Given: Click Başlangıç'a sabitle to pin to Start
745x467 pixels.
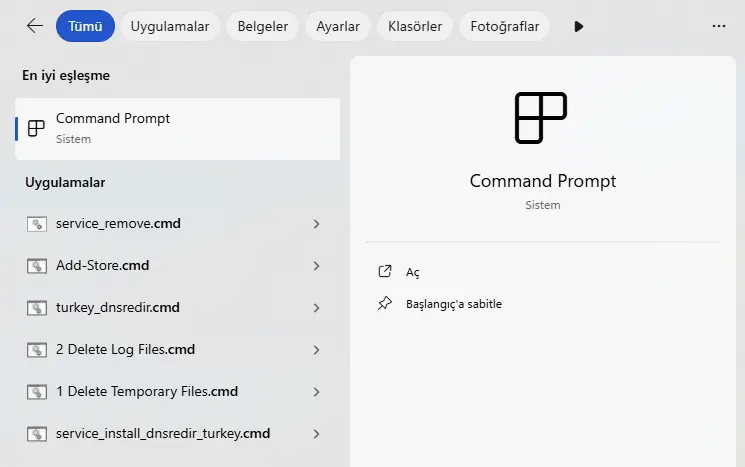Looking at the screenshot, I should (x=454, y=304).
